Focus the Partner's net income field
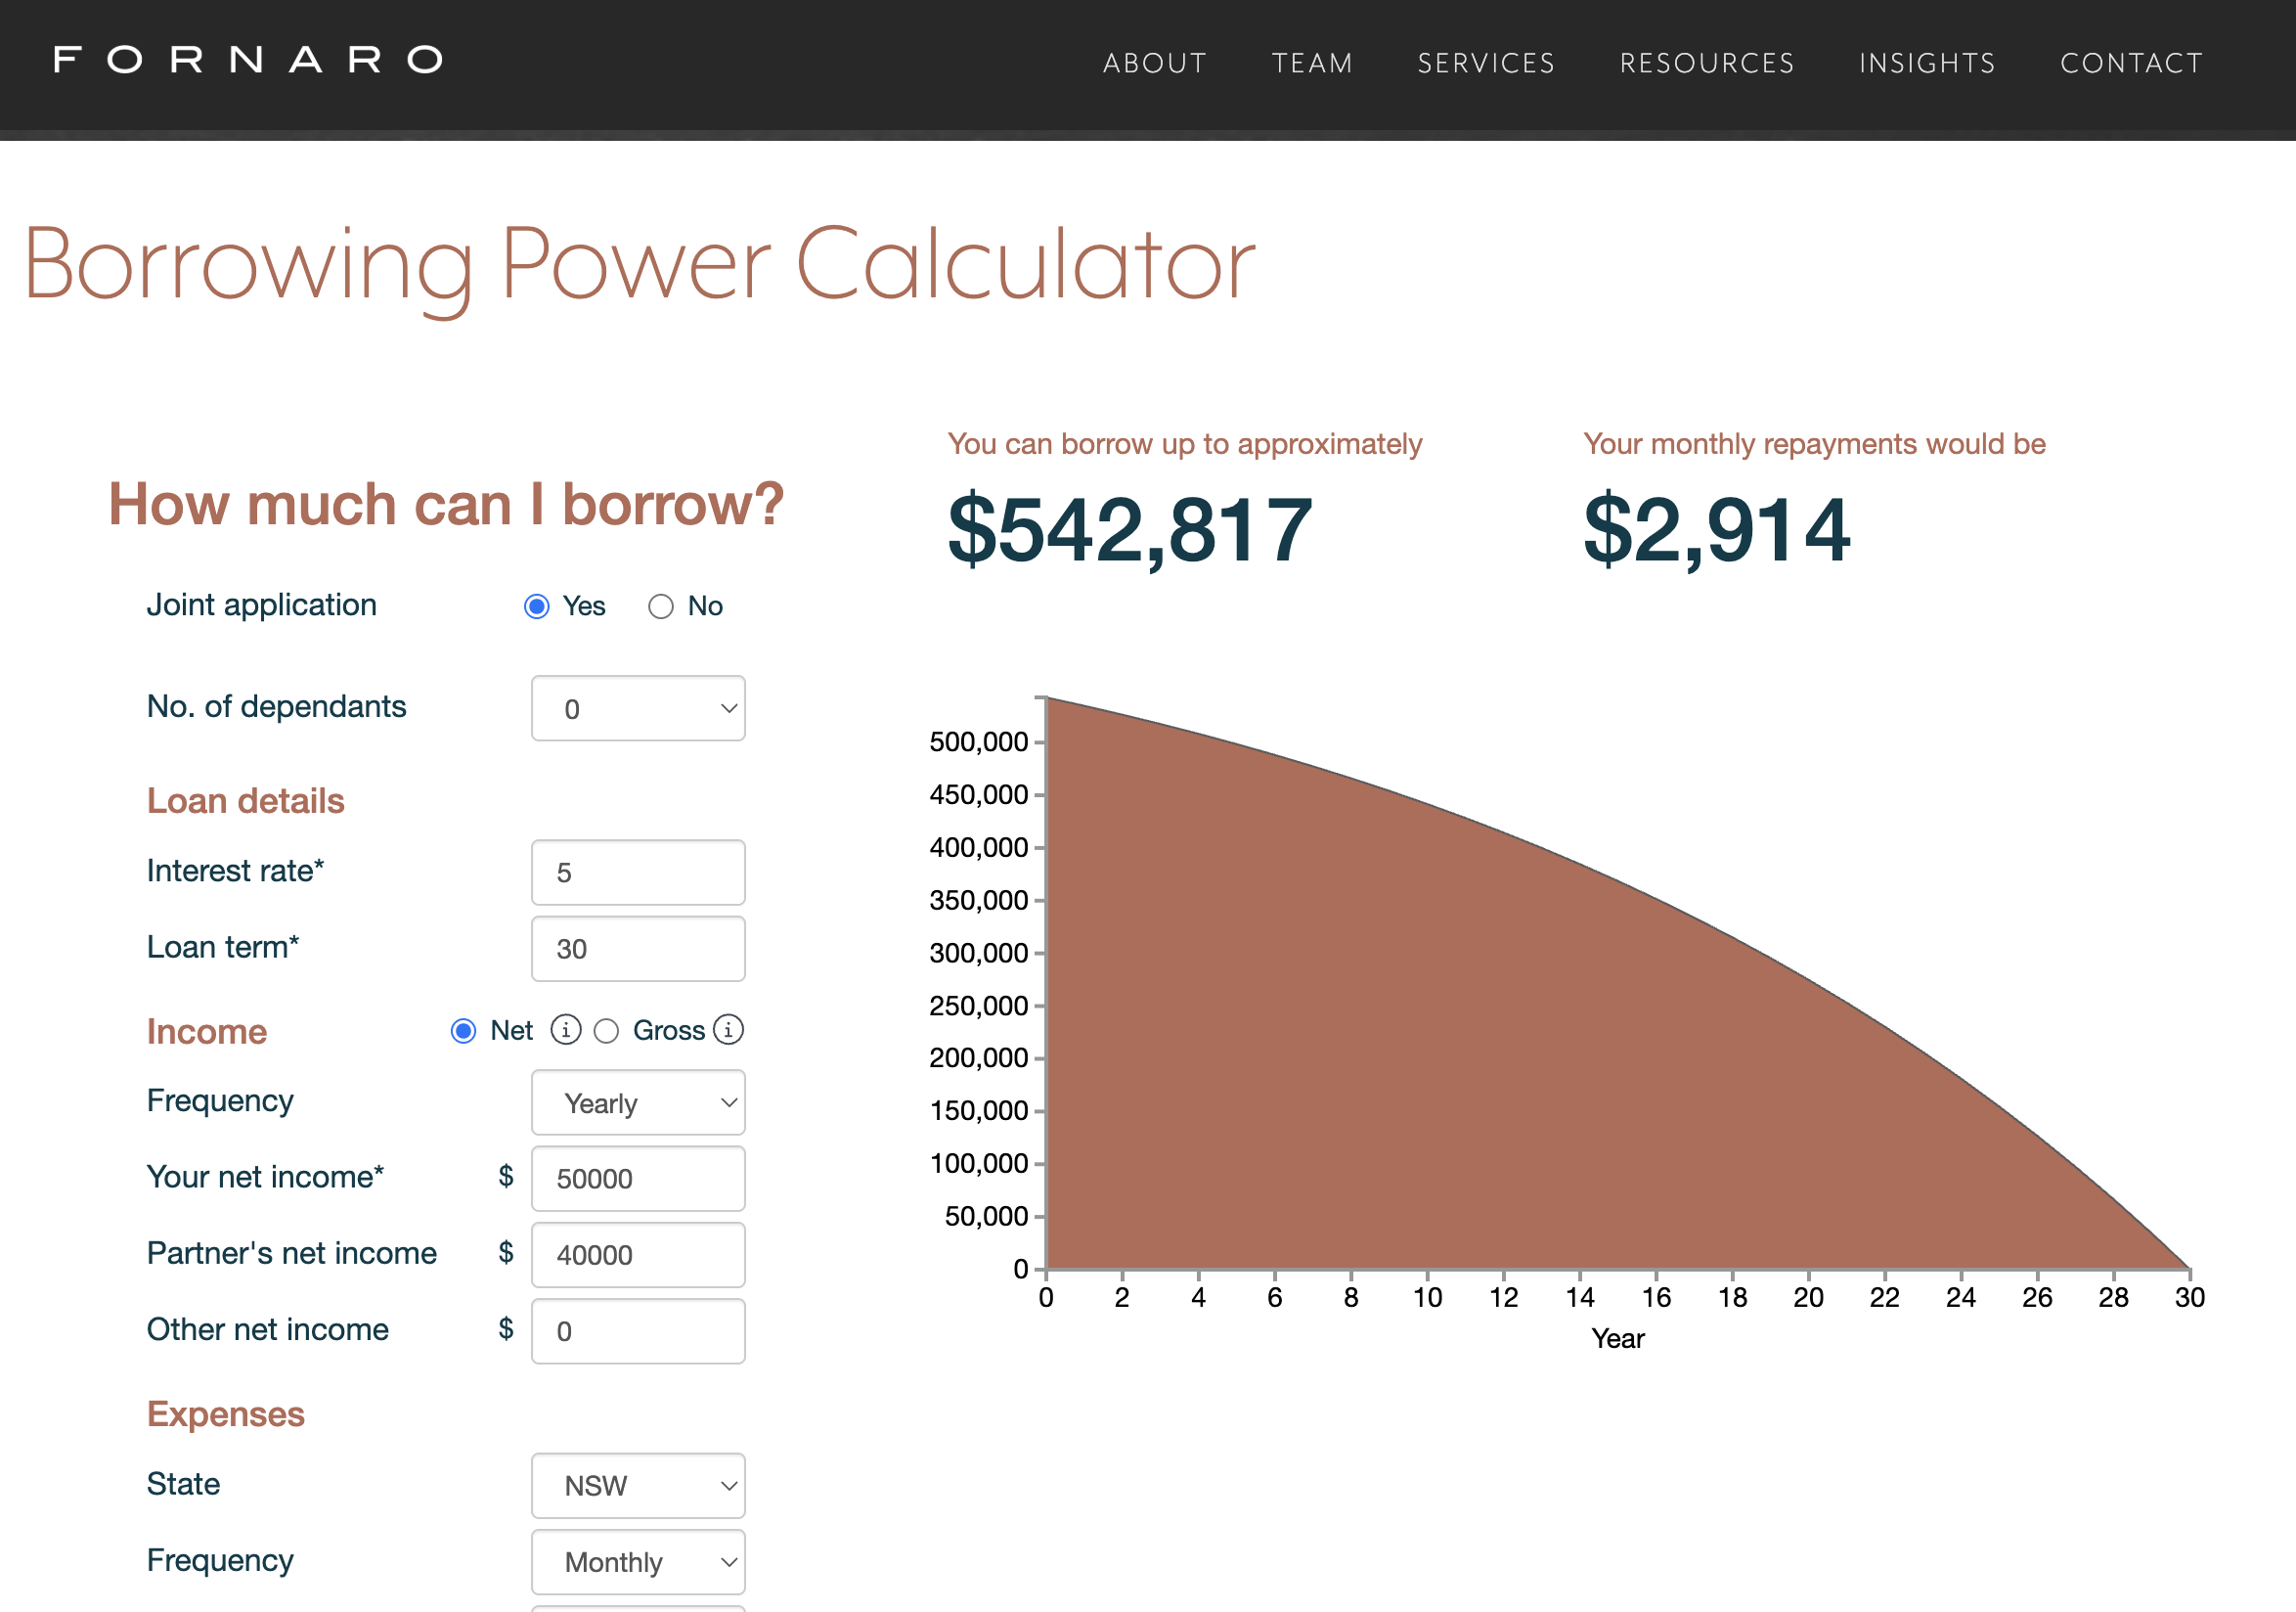The width and height of the screenshot is (2296, 1612). pos(638,1254)
